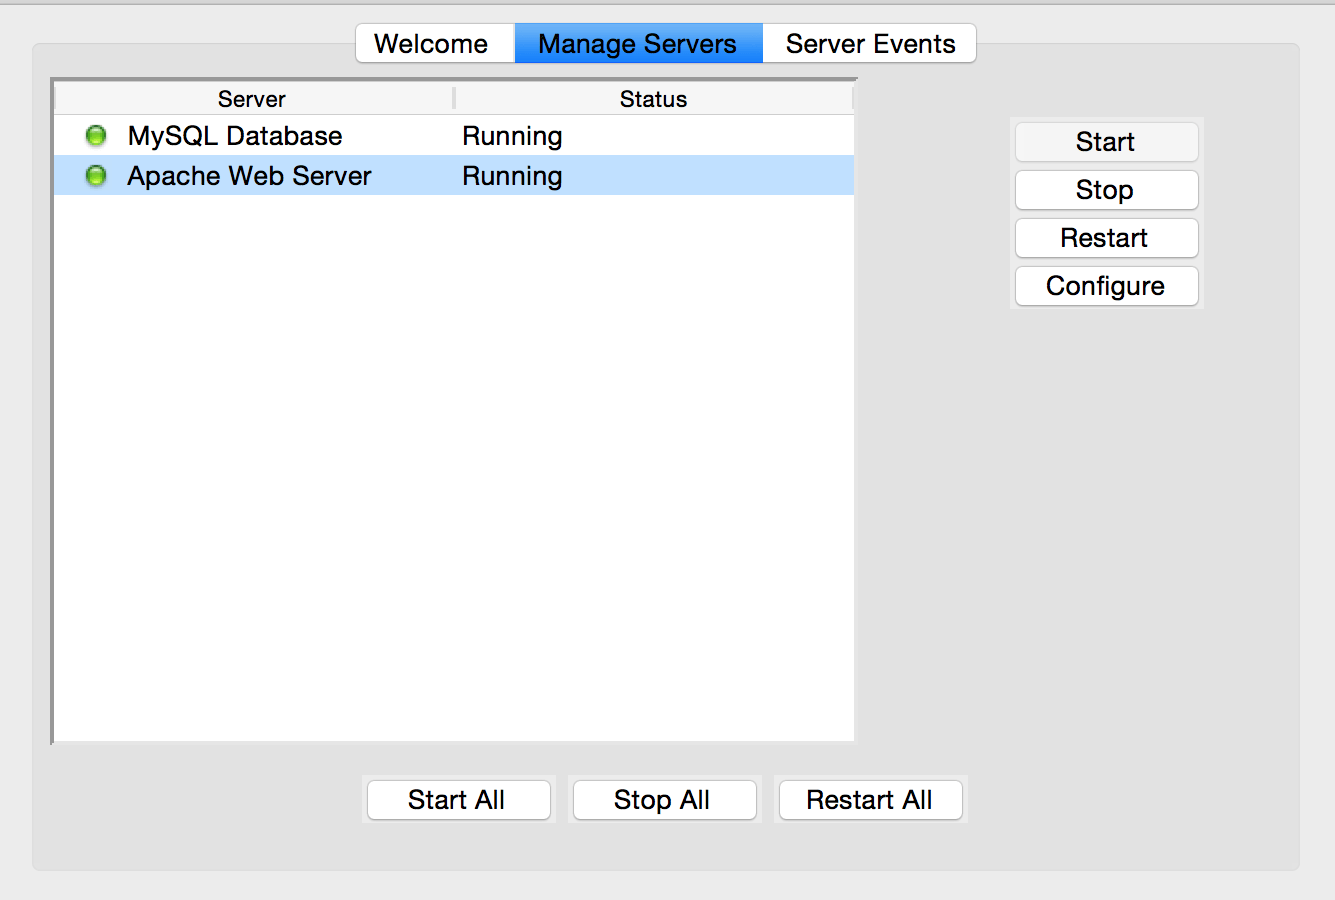
Task: Click the green status icon for MySQL Database
Action: point(96,136)
